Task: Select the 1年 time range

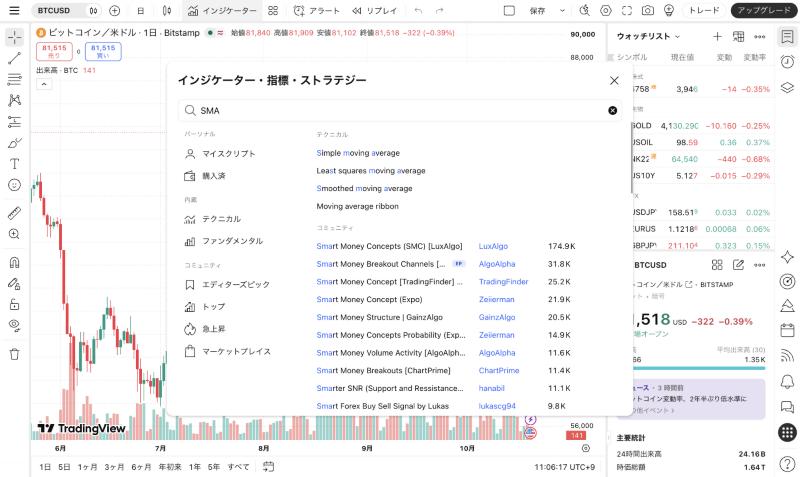Action: [194, 467]
